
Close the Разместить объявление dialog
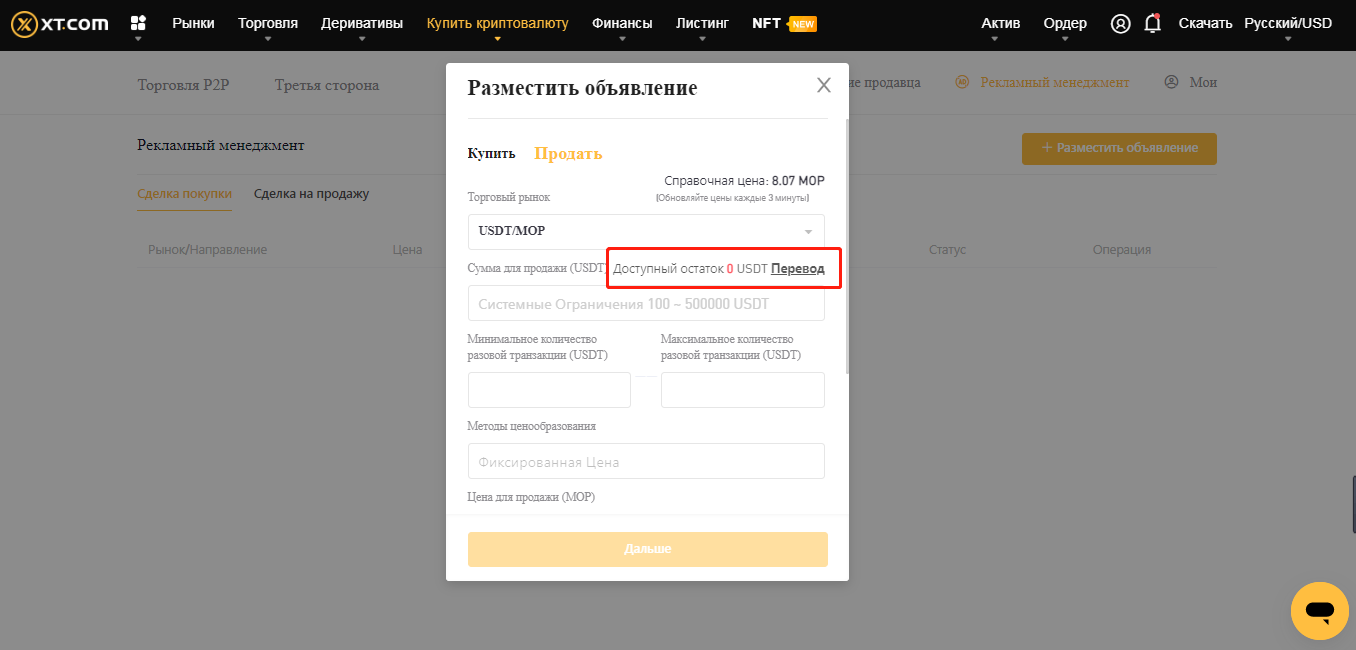824,85
